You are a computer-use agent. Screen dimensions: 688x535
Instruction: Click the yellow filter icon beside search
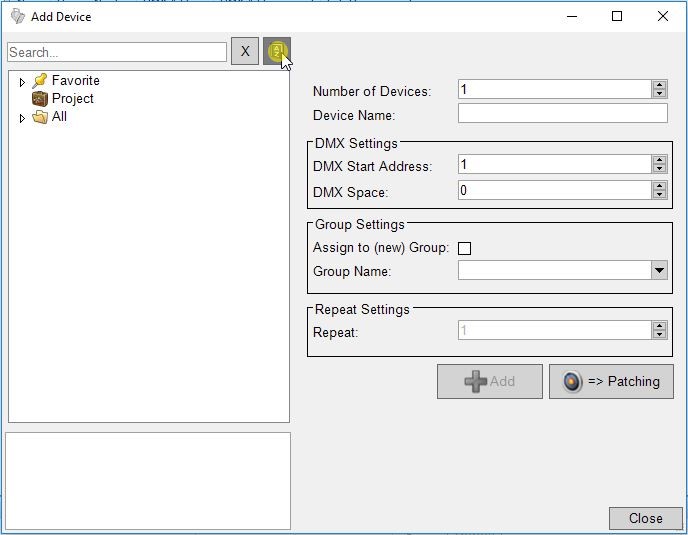coord(276,51)
